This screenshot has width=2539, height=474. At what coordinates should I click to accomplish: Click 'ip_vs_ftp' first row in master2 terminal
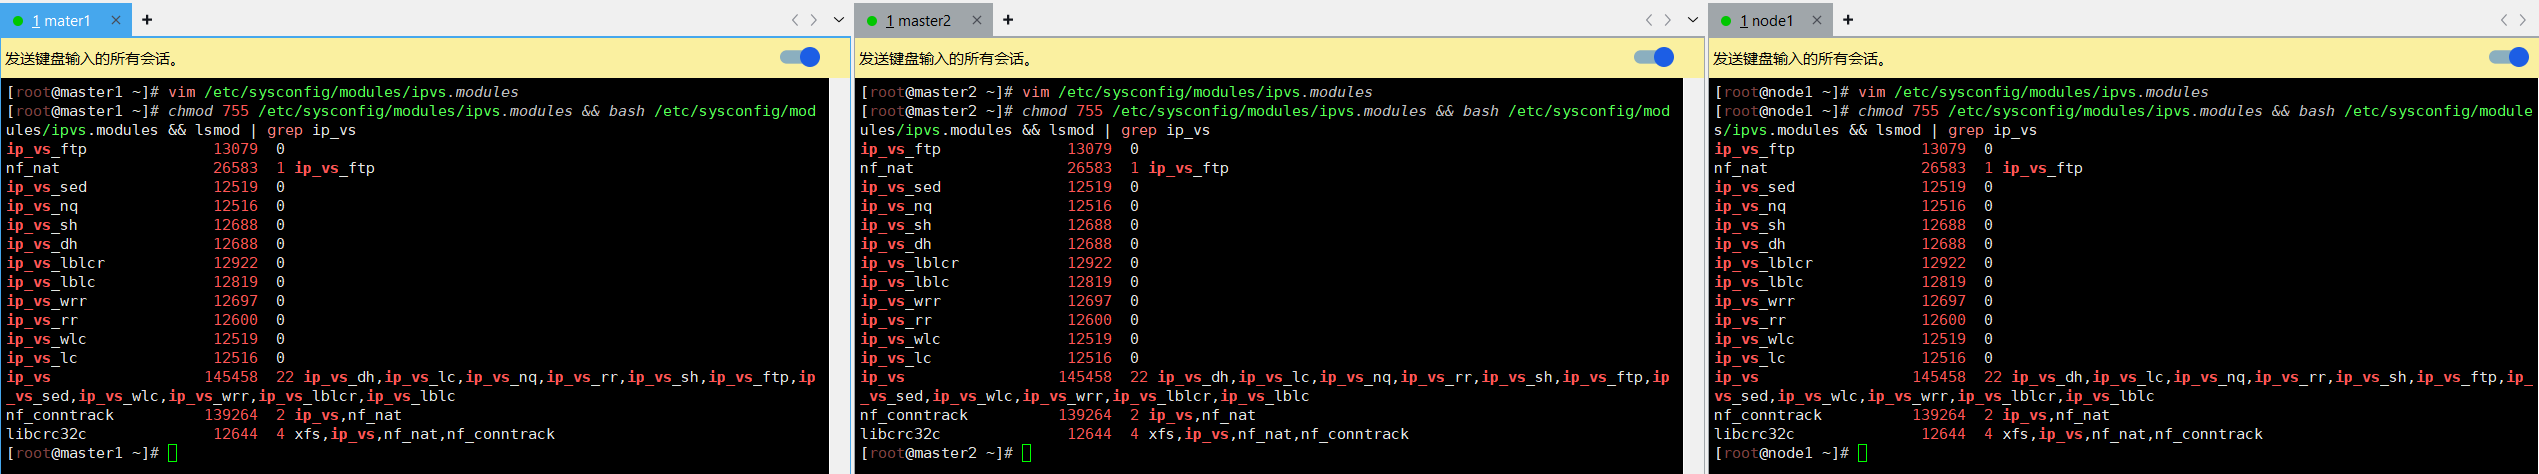(999, 149)
